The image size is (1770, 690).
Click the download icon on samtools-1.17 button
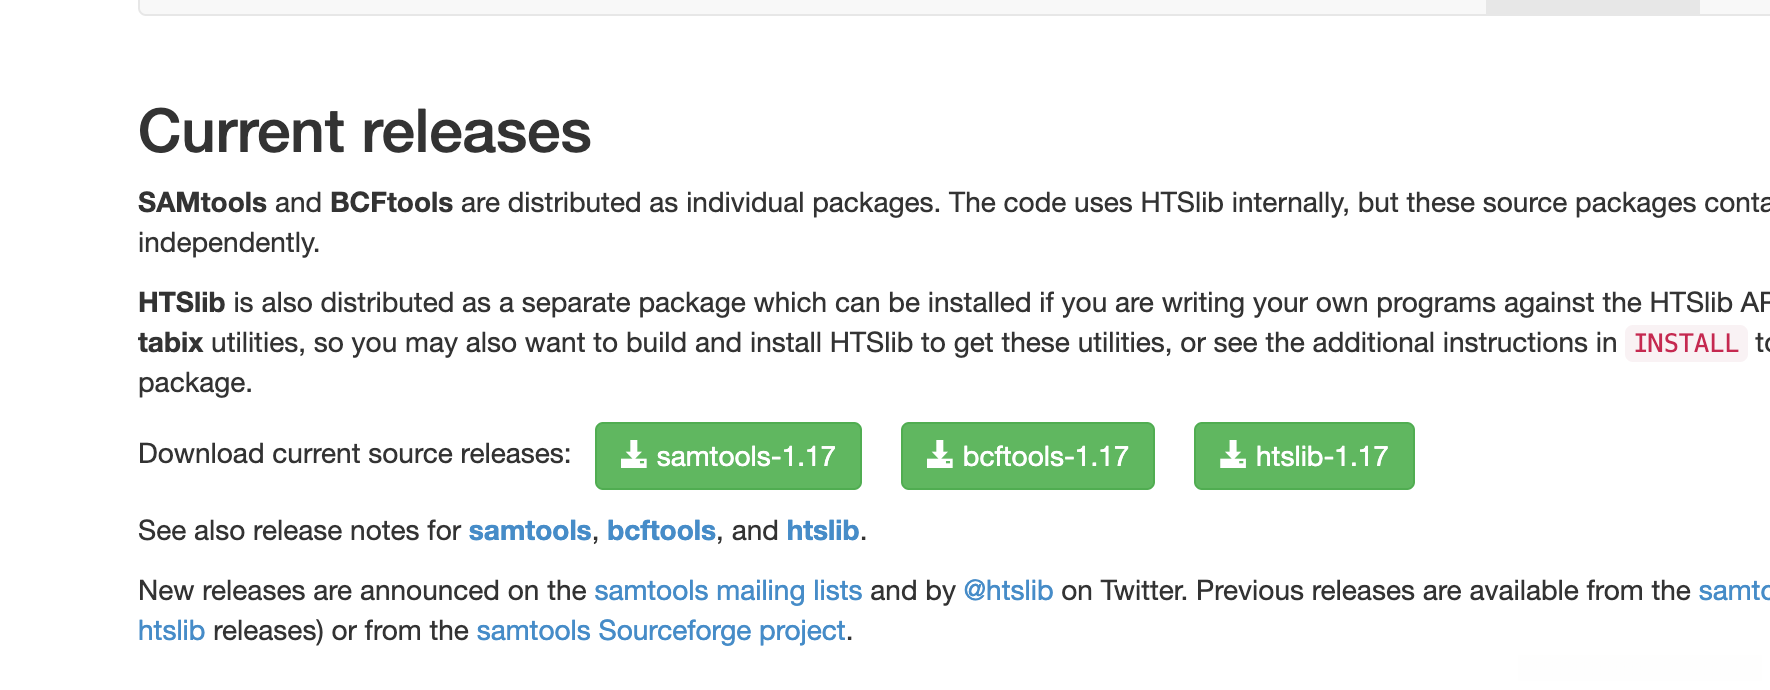(634, 455)
